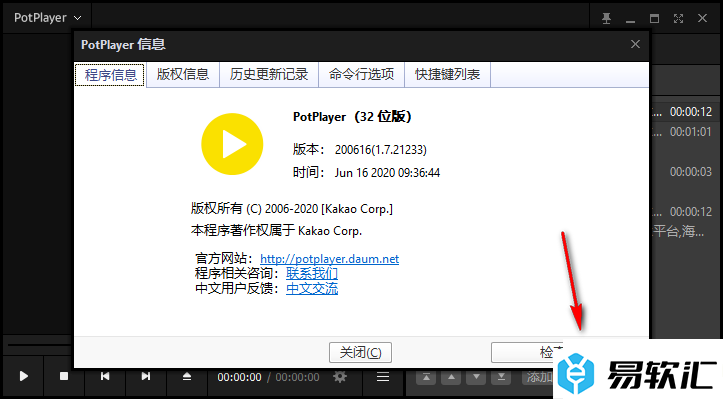Skip to the previous track
This screenshot has width=723, height=399.
coord(105,376)
